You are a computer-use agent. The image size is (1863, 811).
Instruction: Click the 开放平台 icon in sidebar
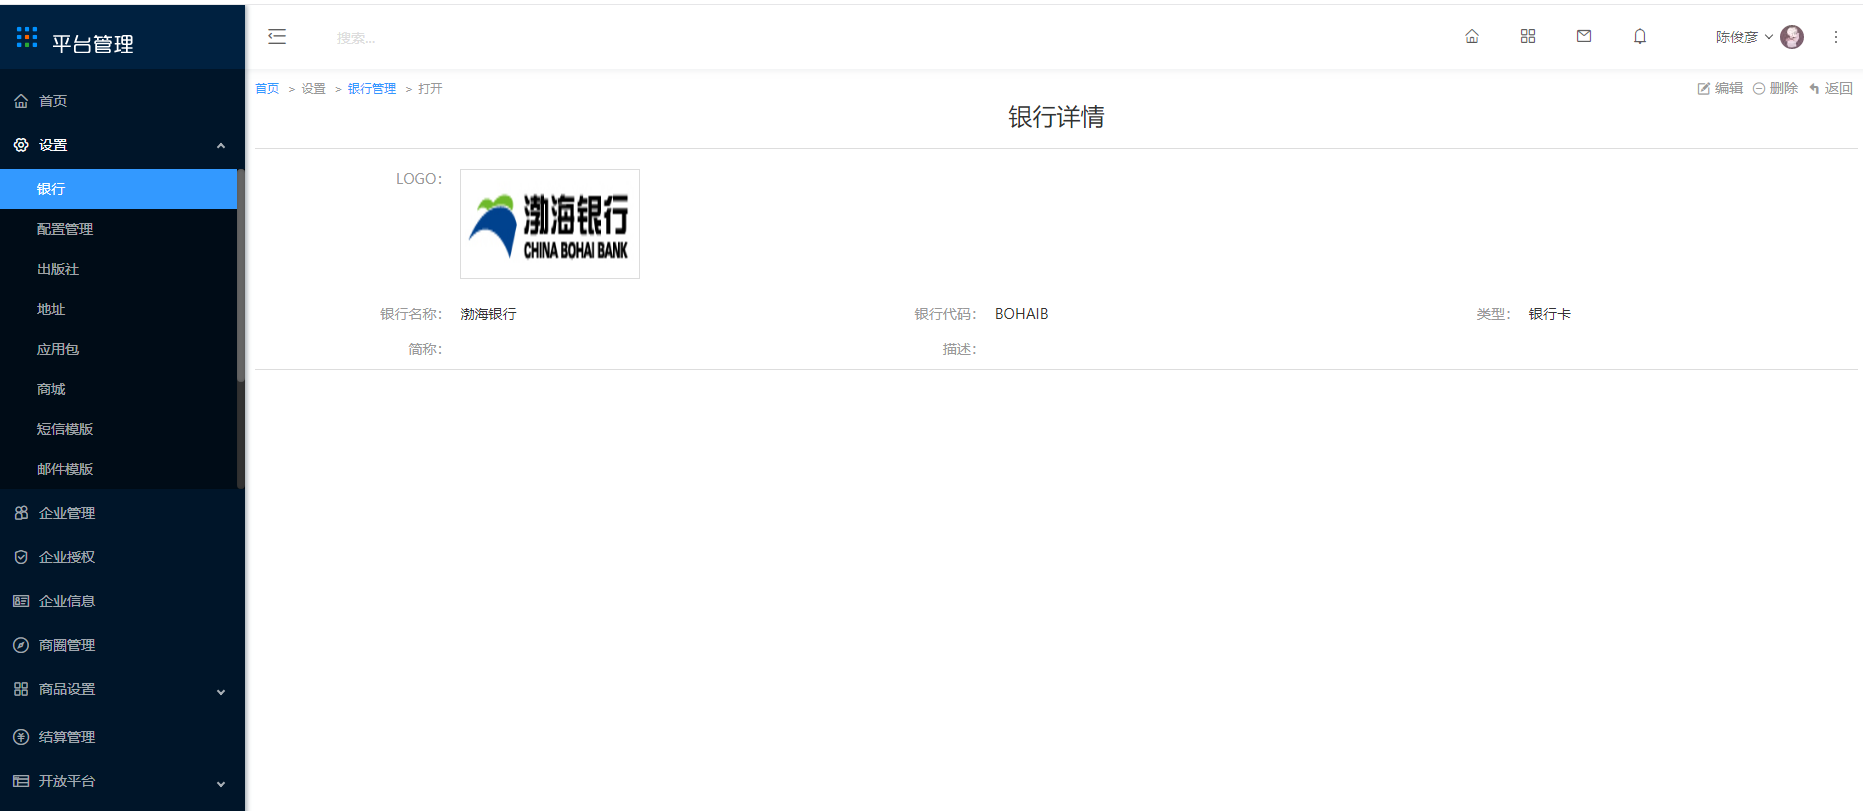pyautogui.click(x=21, y=781)
